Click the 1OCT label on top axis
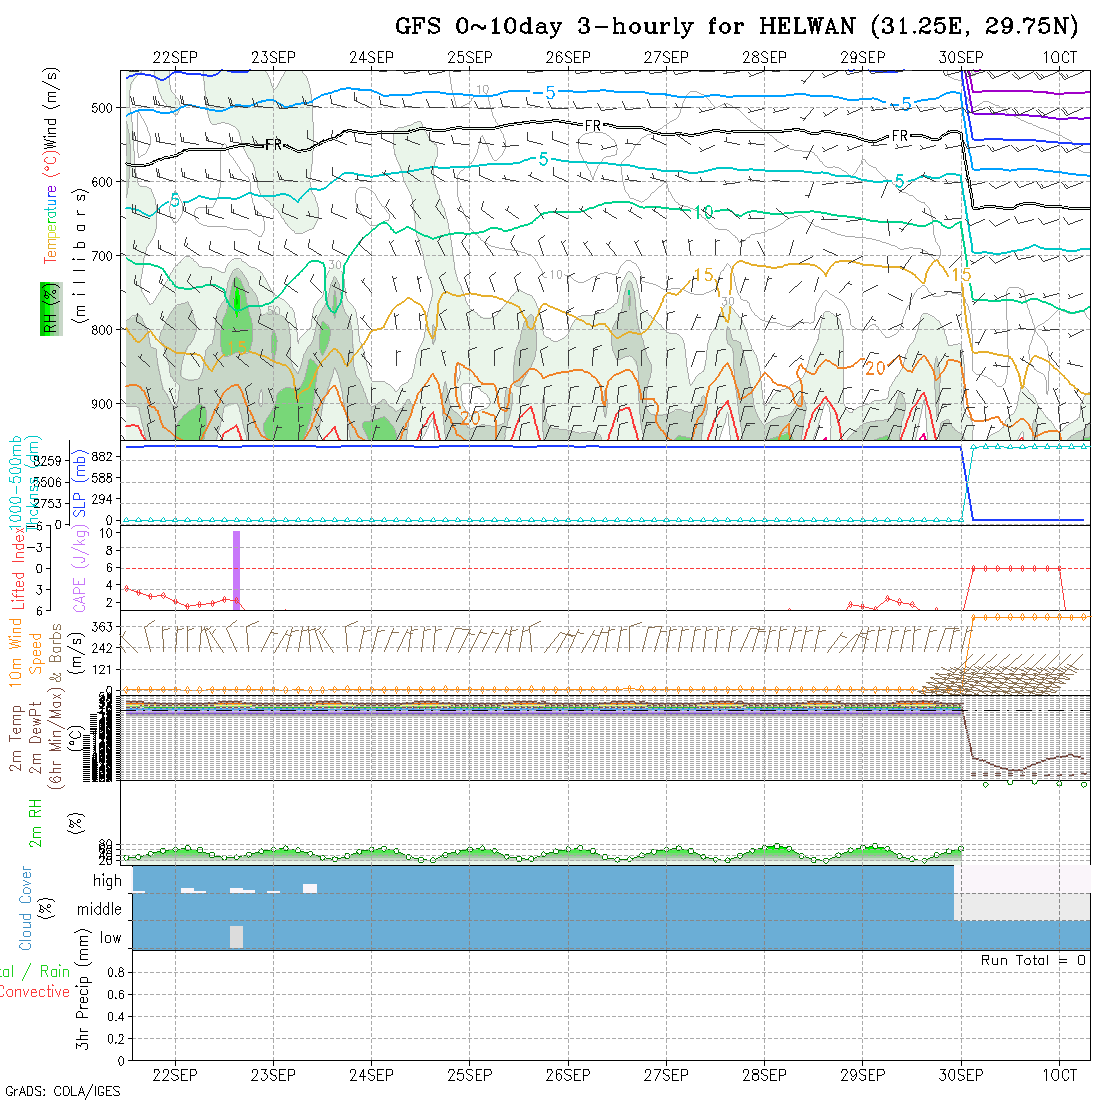 point(1059,57)
